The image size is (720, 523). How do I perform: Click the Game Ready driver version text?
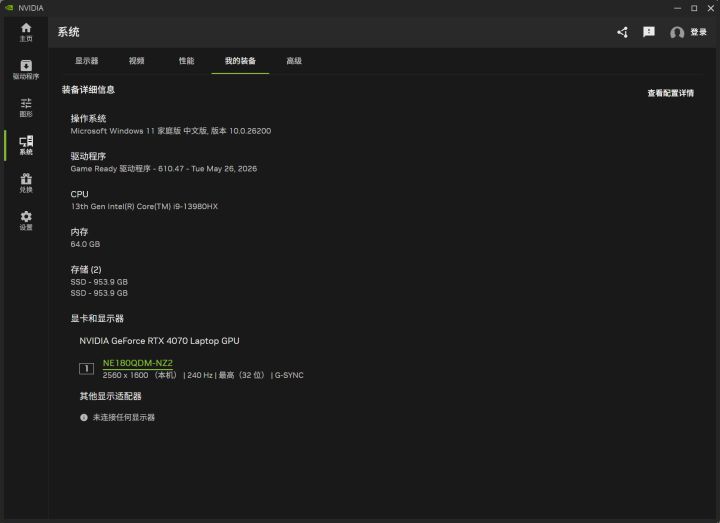tap(163, 169)
